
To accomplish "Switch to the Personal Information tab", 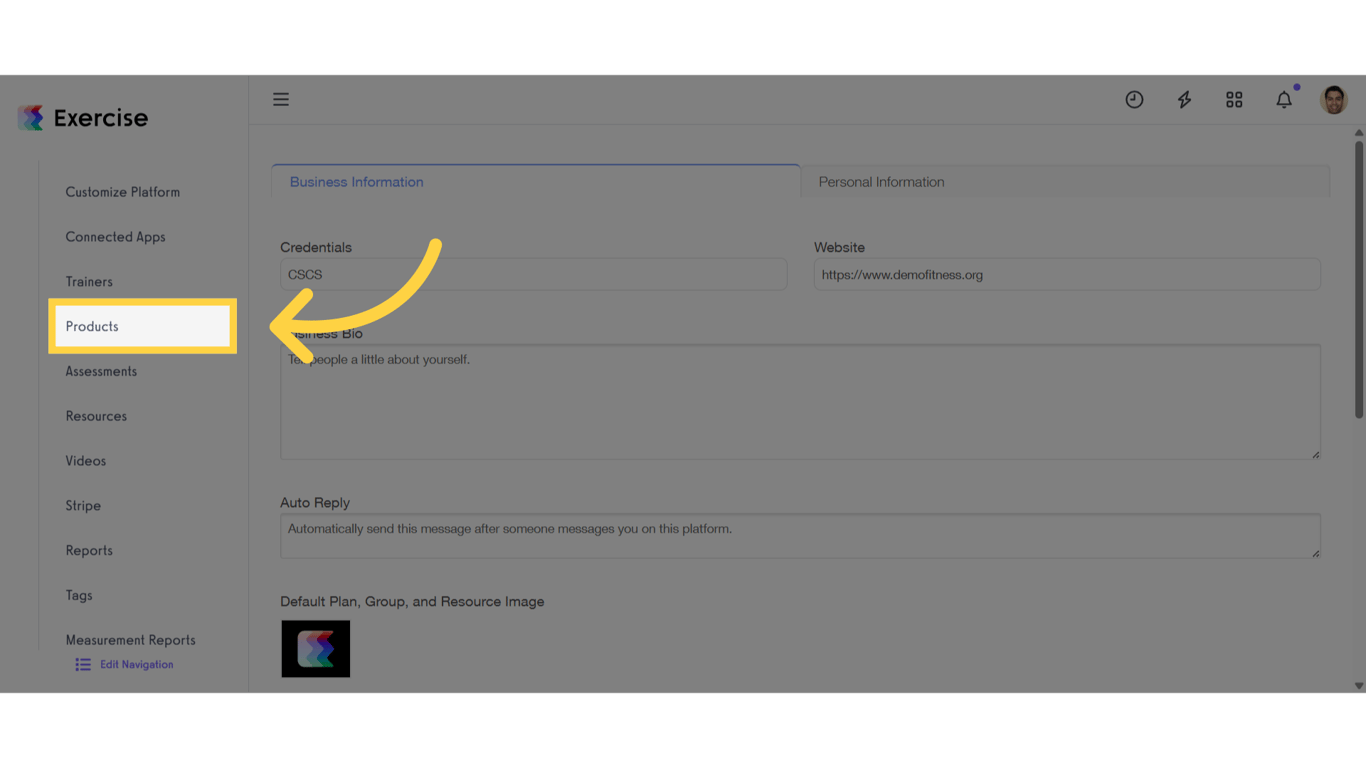I will (x=881, y=181).
